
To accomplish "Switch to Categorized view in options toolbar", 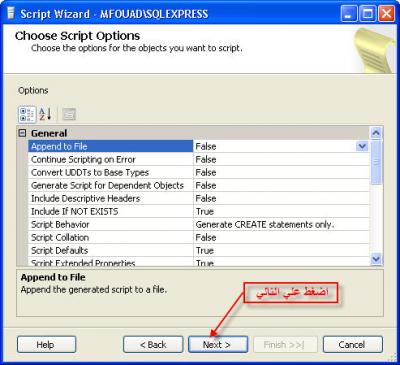I will click(x=27, y=114).
